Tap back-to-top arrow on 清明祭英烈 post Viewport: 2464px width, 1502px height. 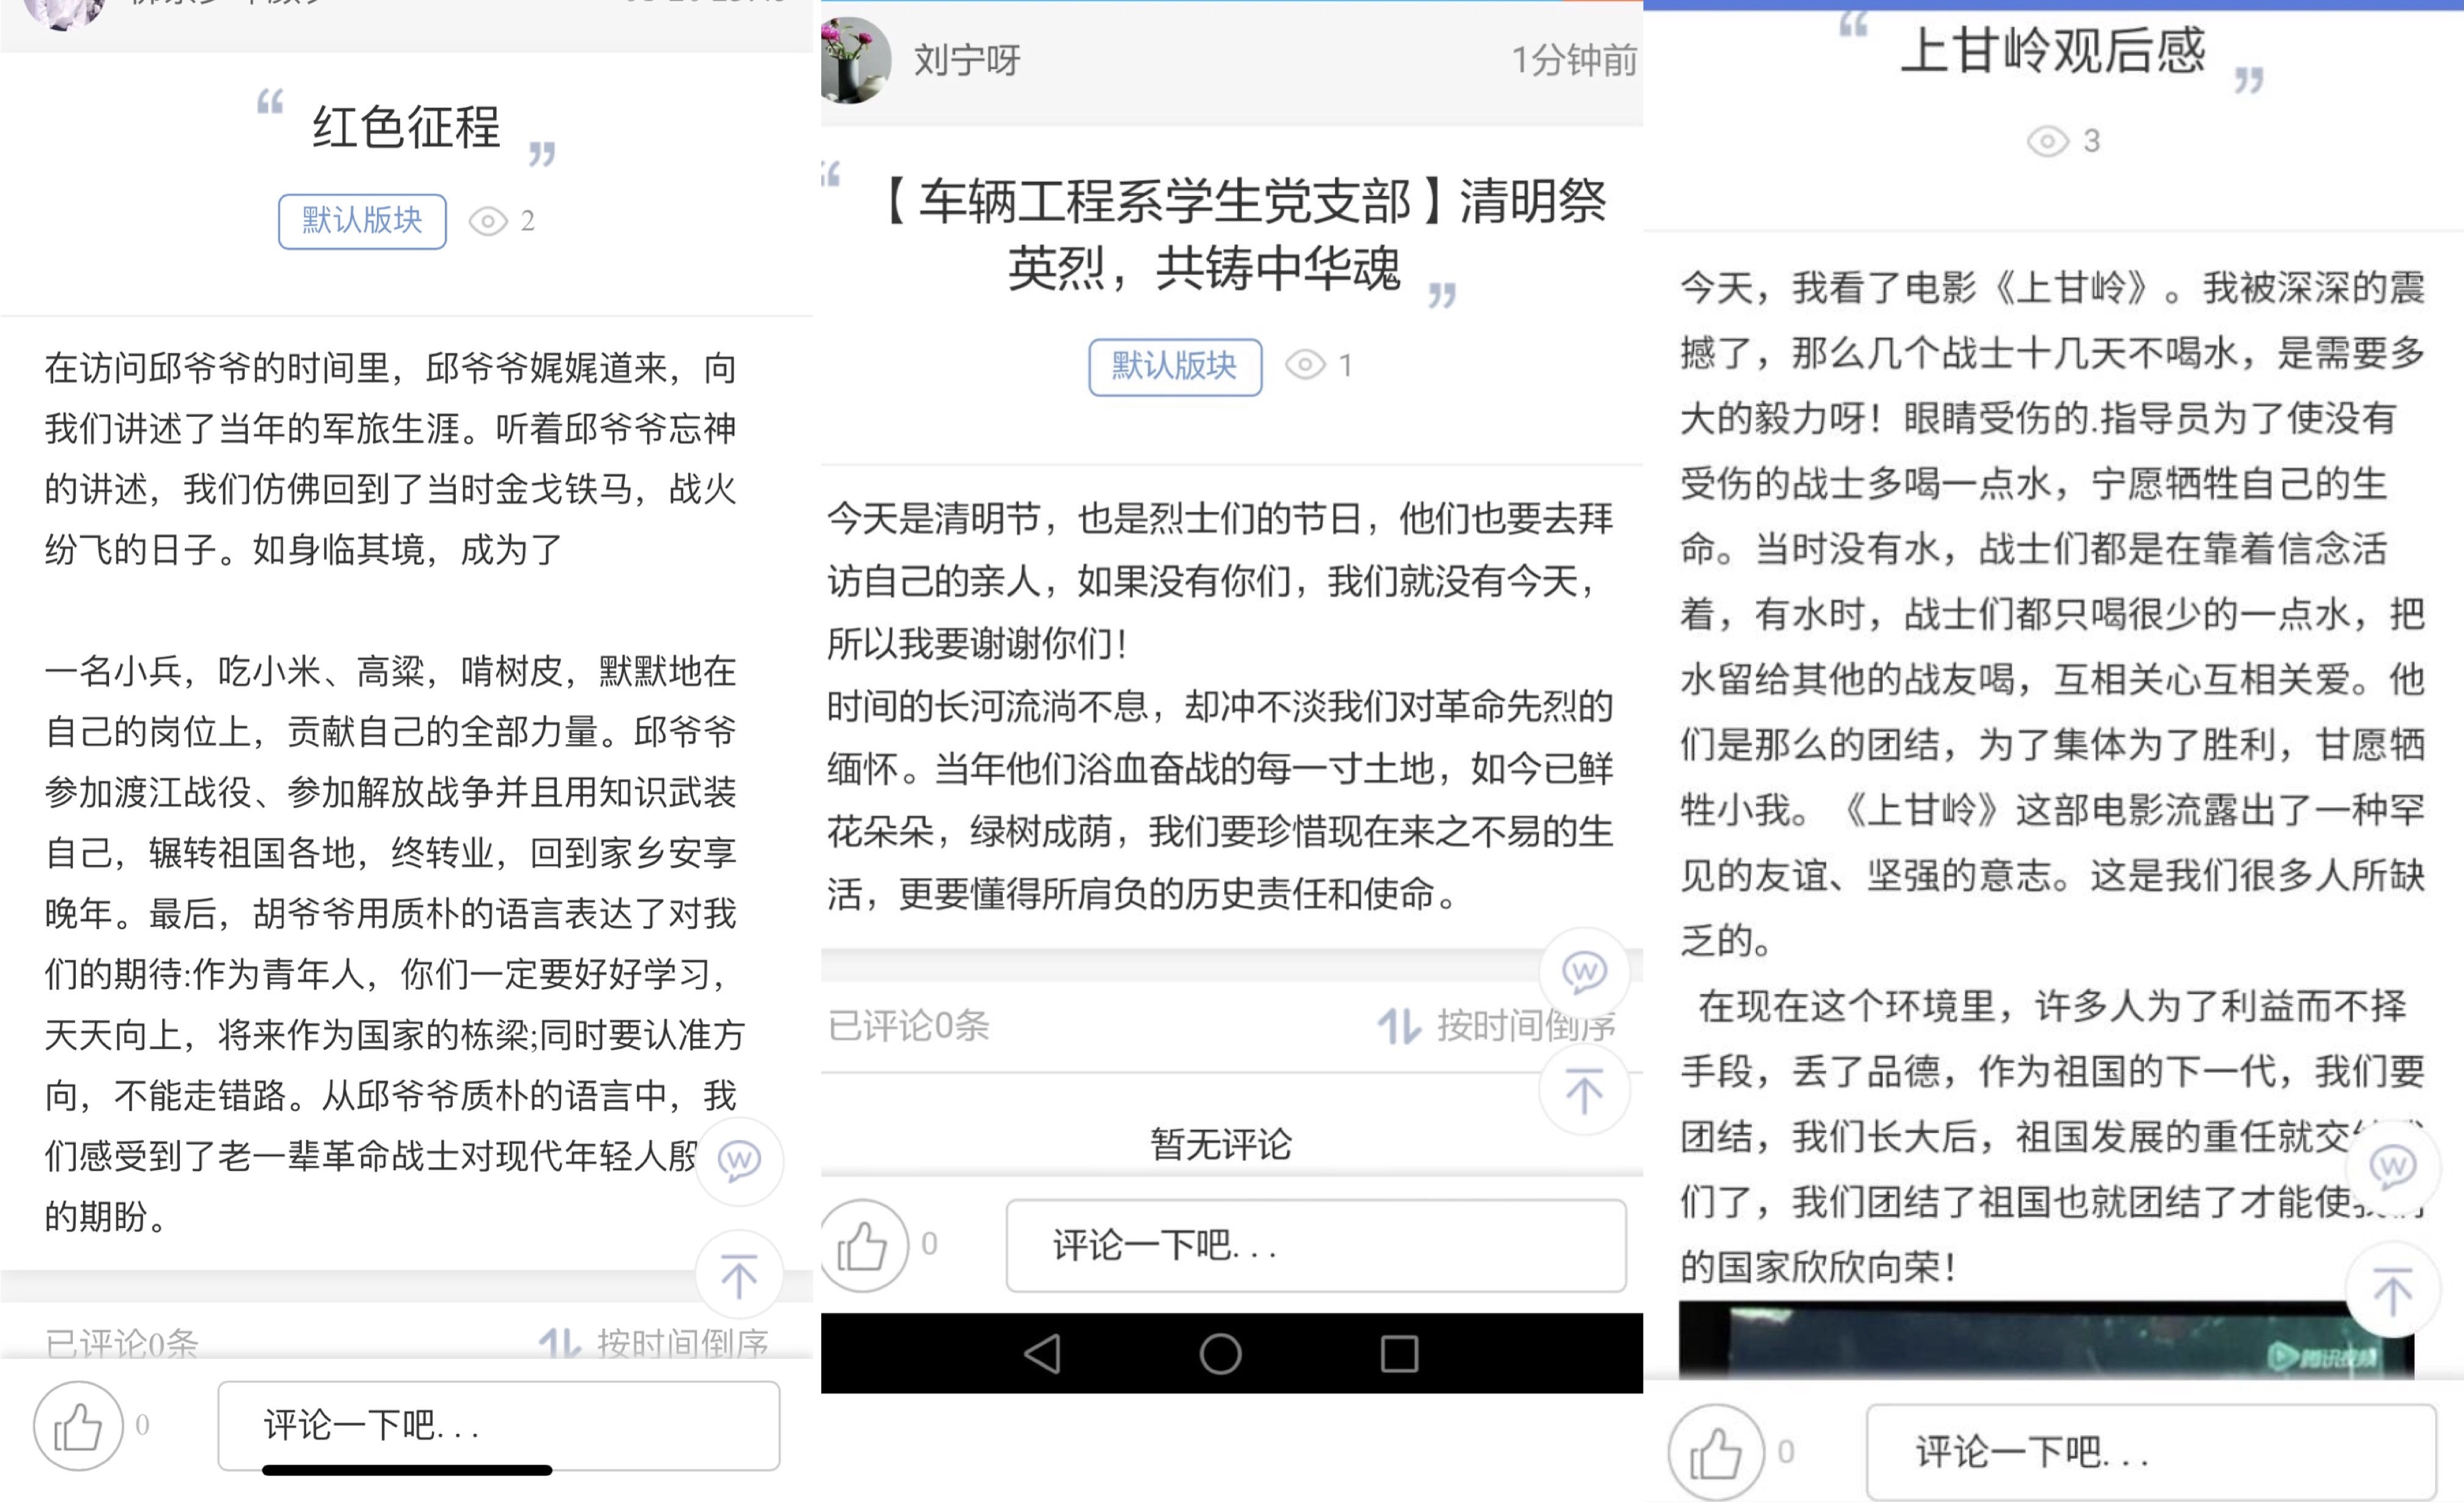1585,1089
